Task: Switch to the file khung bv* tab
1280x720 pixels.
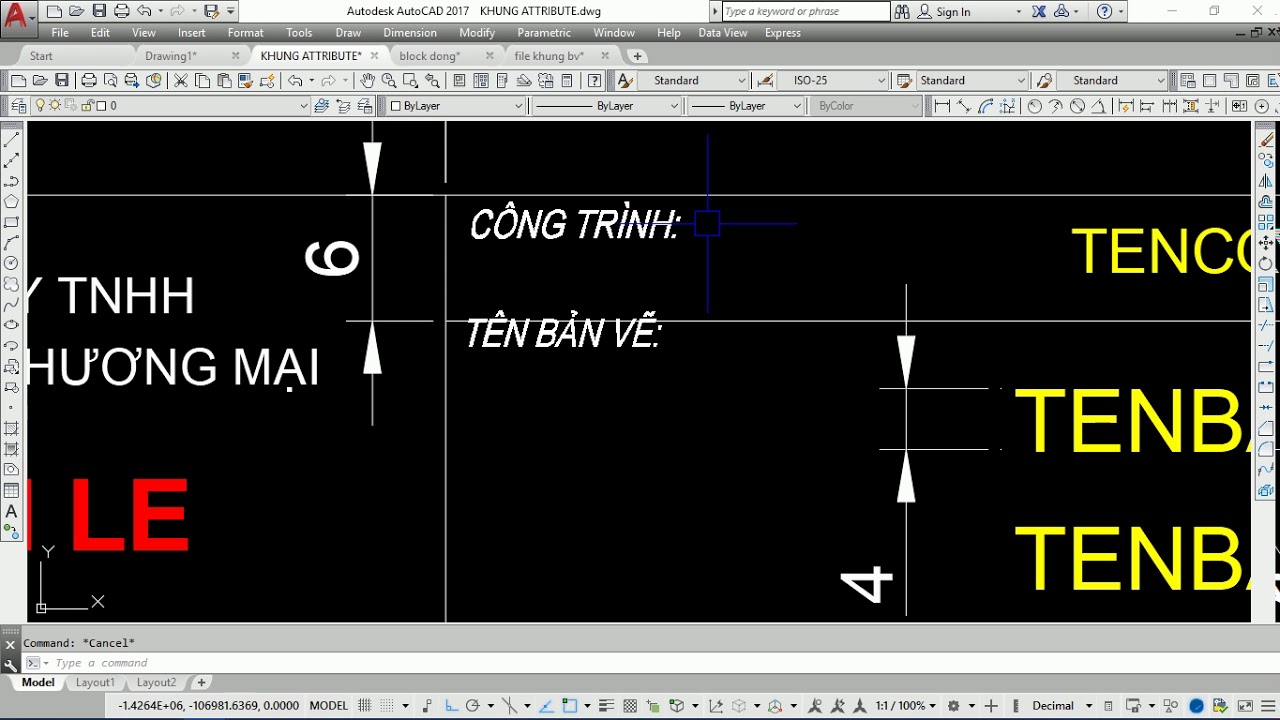Action: [549, 56]
